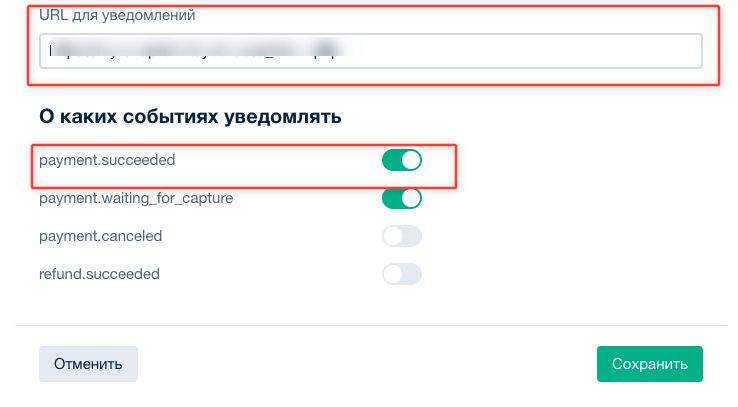Click the empty right end of the URL field

[620, 51]
